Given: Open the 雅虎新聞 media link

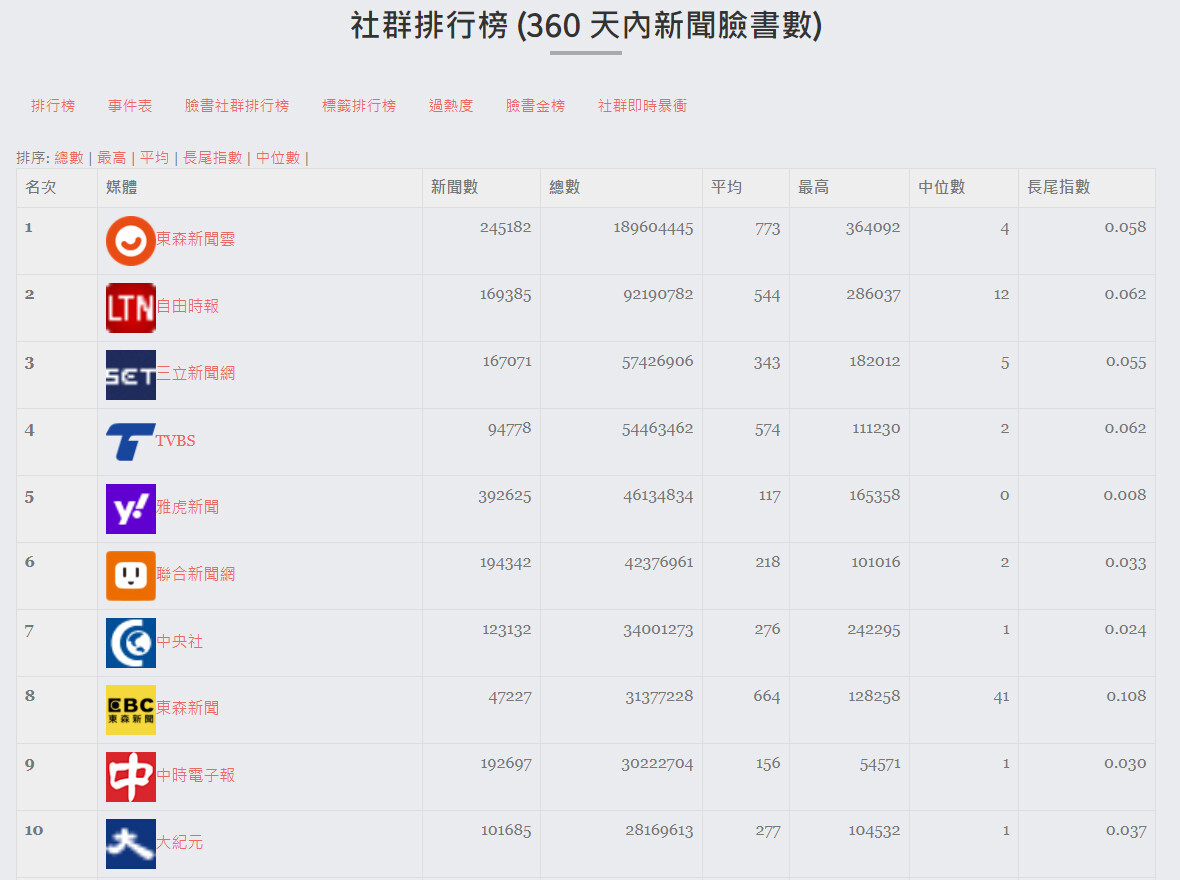Looking at the screenshot, I should 187,507.
